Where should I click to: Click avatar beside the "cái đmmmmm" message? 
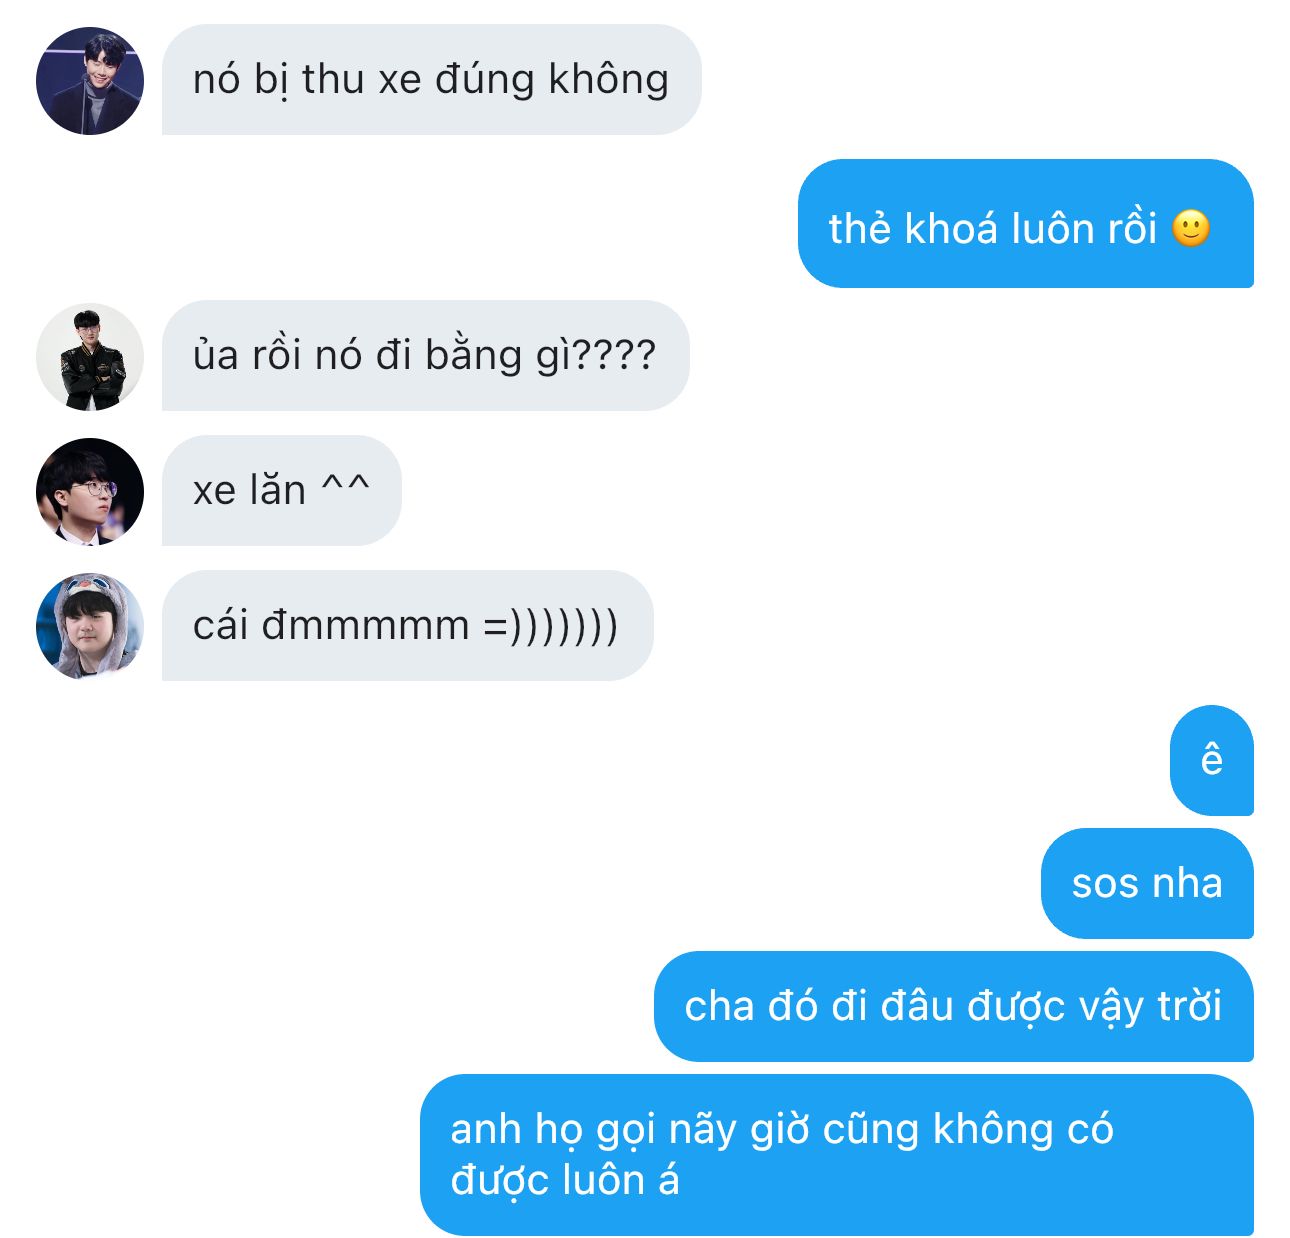click(x=90, y=627)
